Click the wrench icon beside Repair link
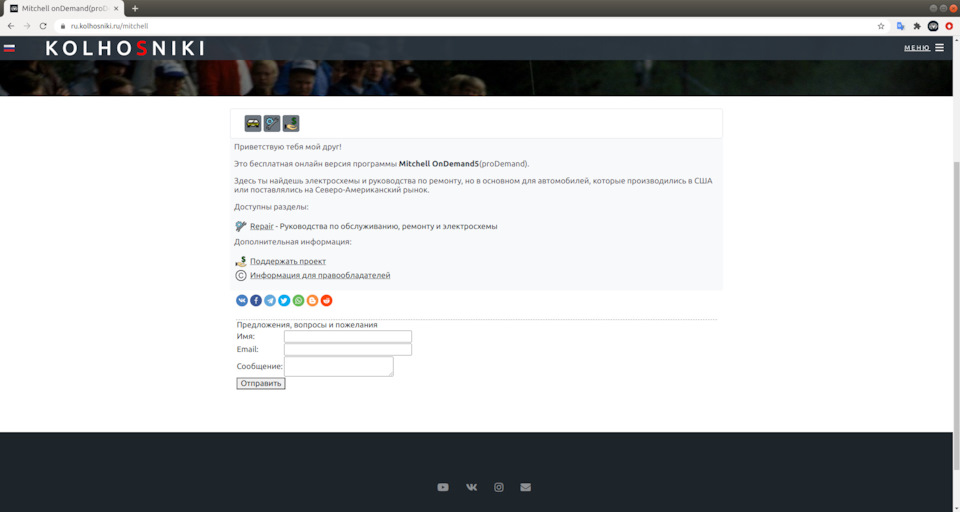 tap(241, 226)
